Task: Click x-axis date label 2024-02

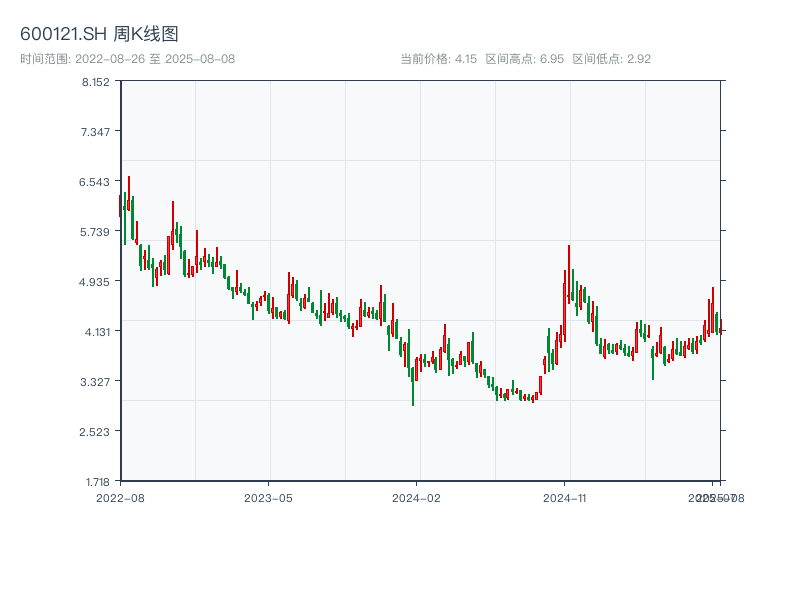Action: pyautogui.click(x=416, y=498)
